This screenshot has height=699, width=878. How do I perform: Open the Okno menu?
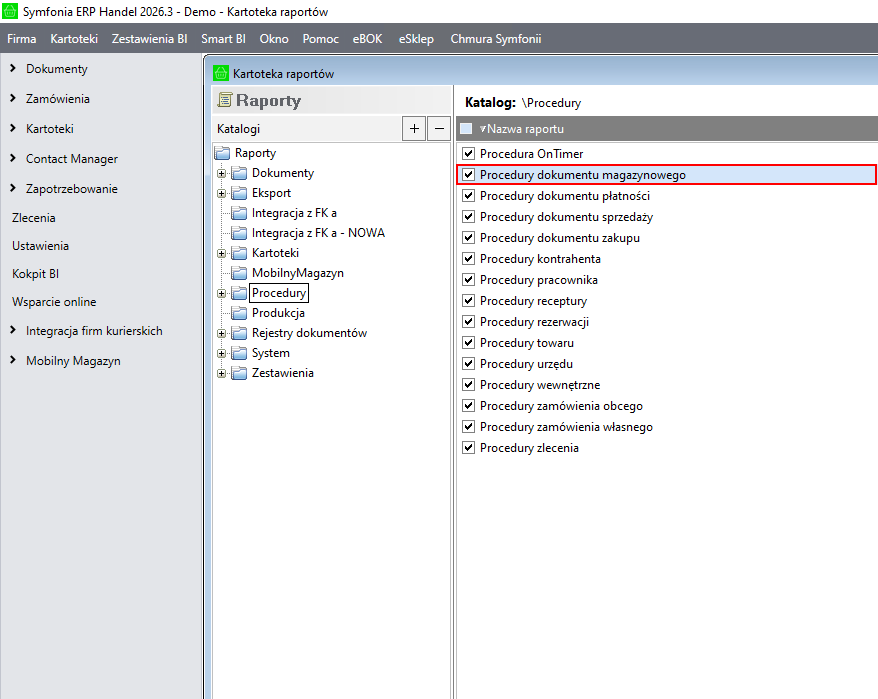(x=274, y=39)
